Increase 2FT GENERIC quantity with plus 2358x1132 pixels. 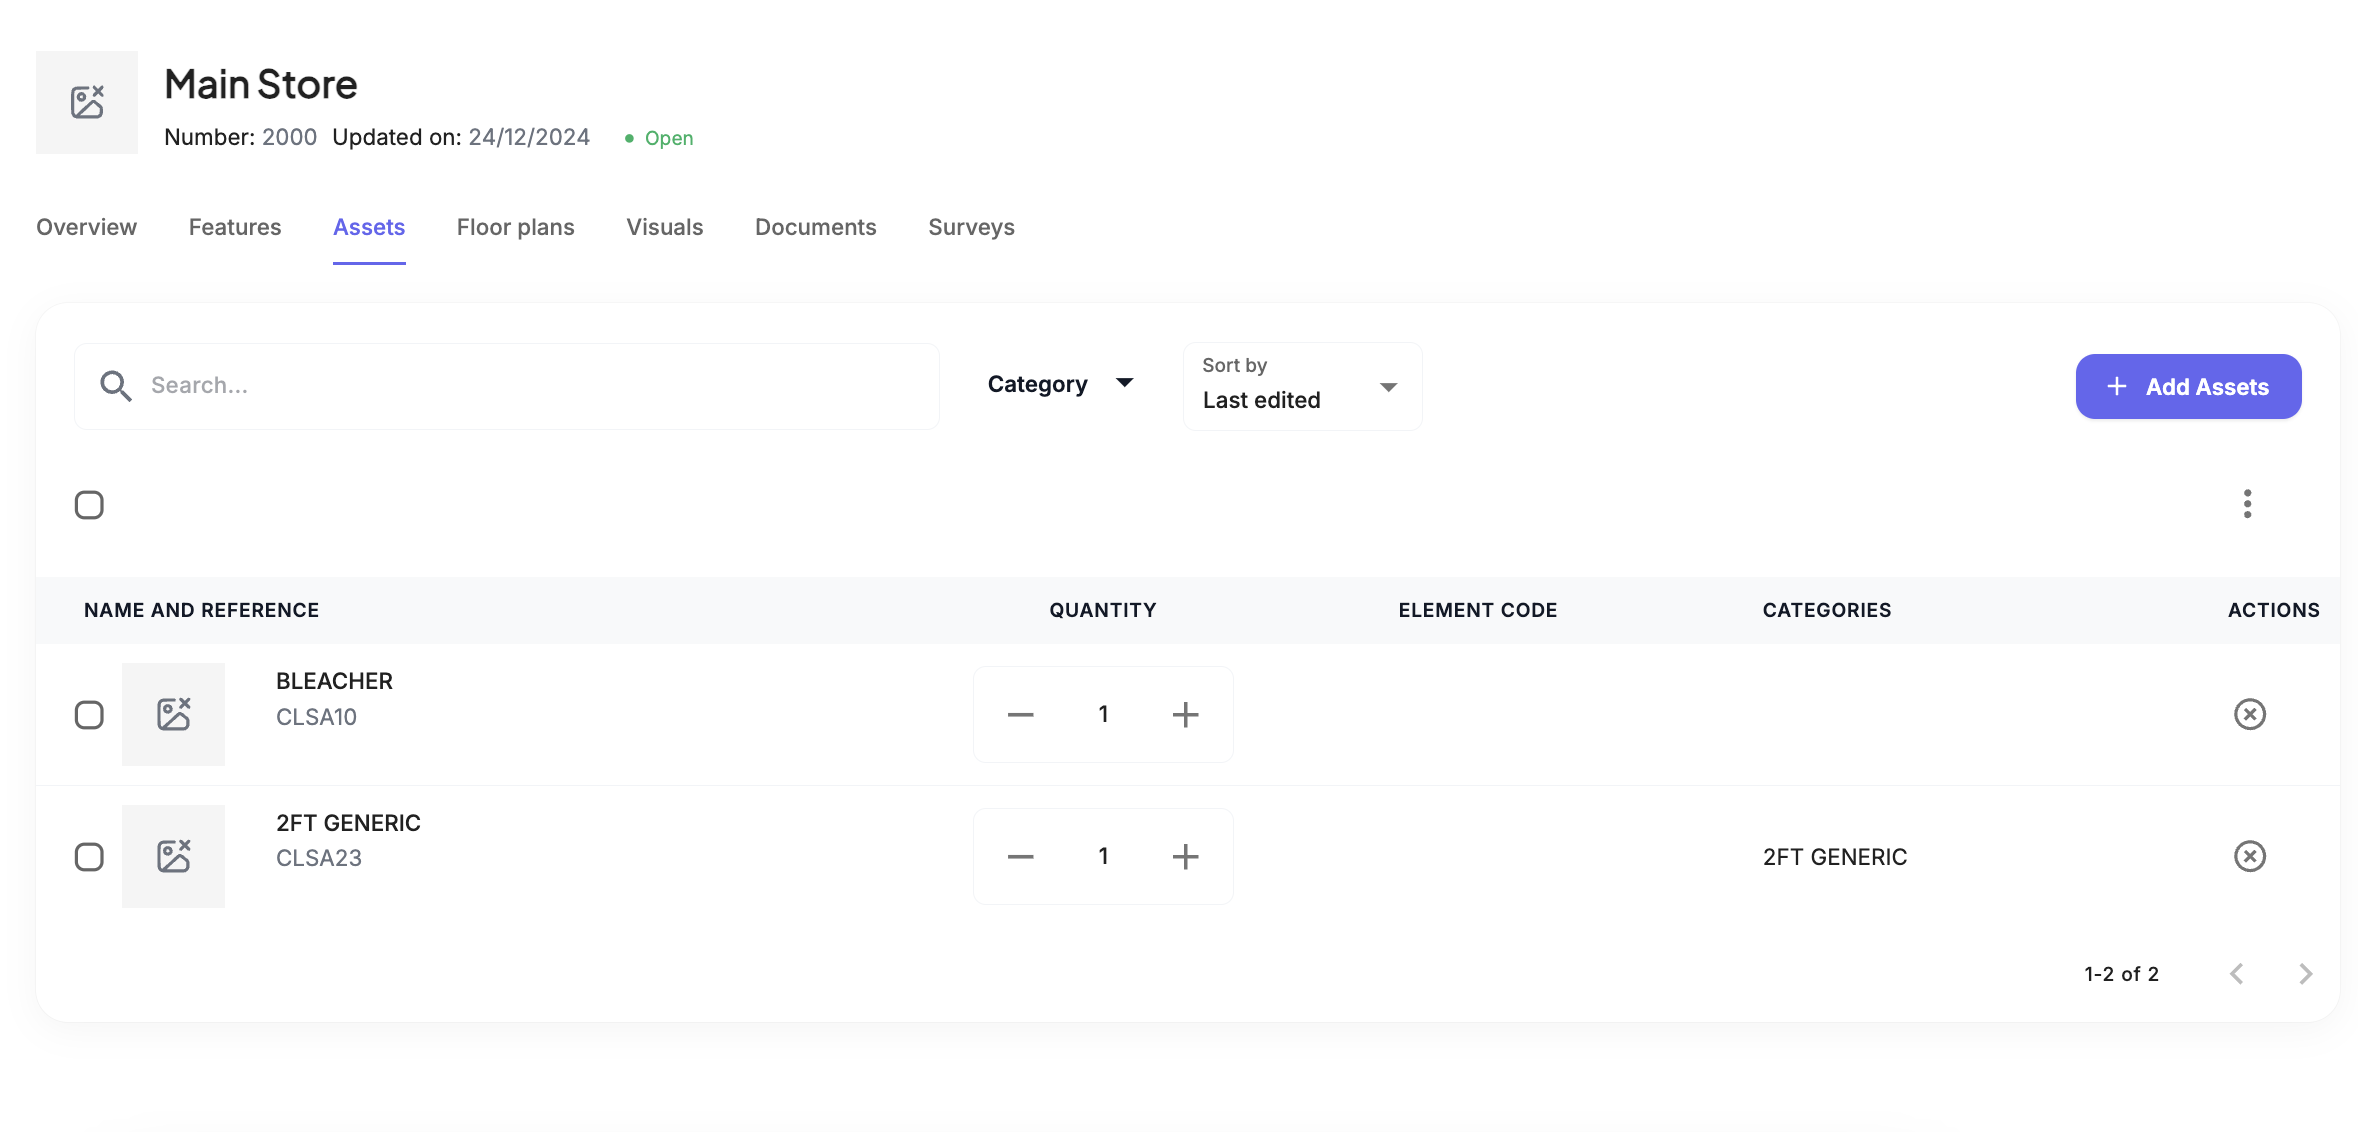1185,856
